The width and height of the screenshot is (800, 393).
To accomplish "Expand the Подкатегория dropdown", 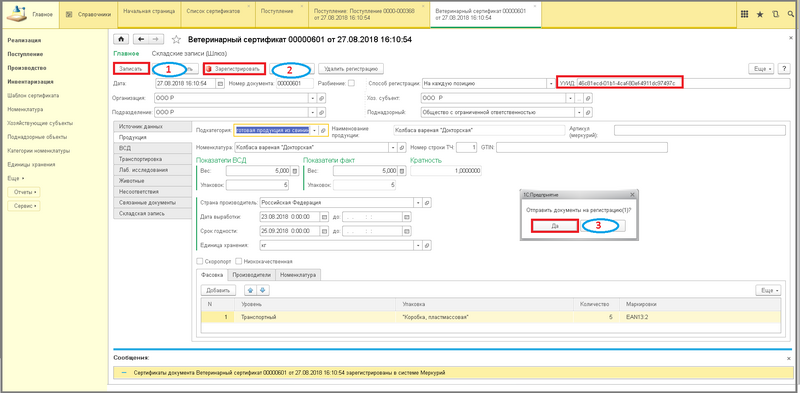I will (315, 131).
